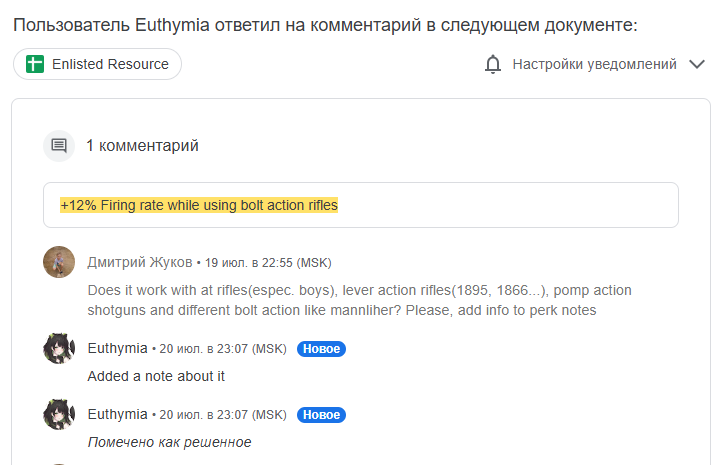Image resolution: width=723 pixels, height=465 pixels.
Task: Click the reply text 'Added a note about it'
Action: pyautogui.click(x=156, y=376)
